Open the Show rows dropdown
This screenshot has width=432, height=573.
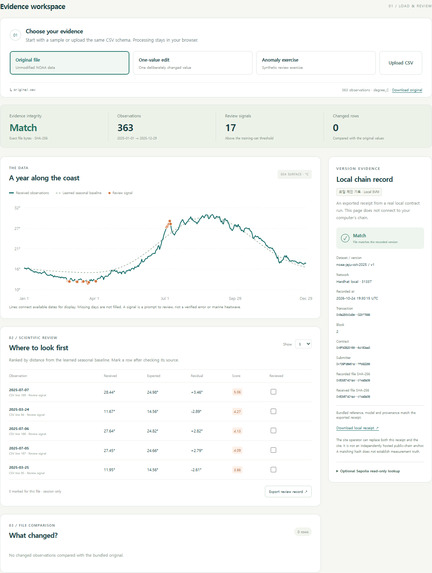(x=303, y=344)
